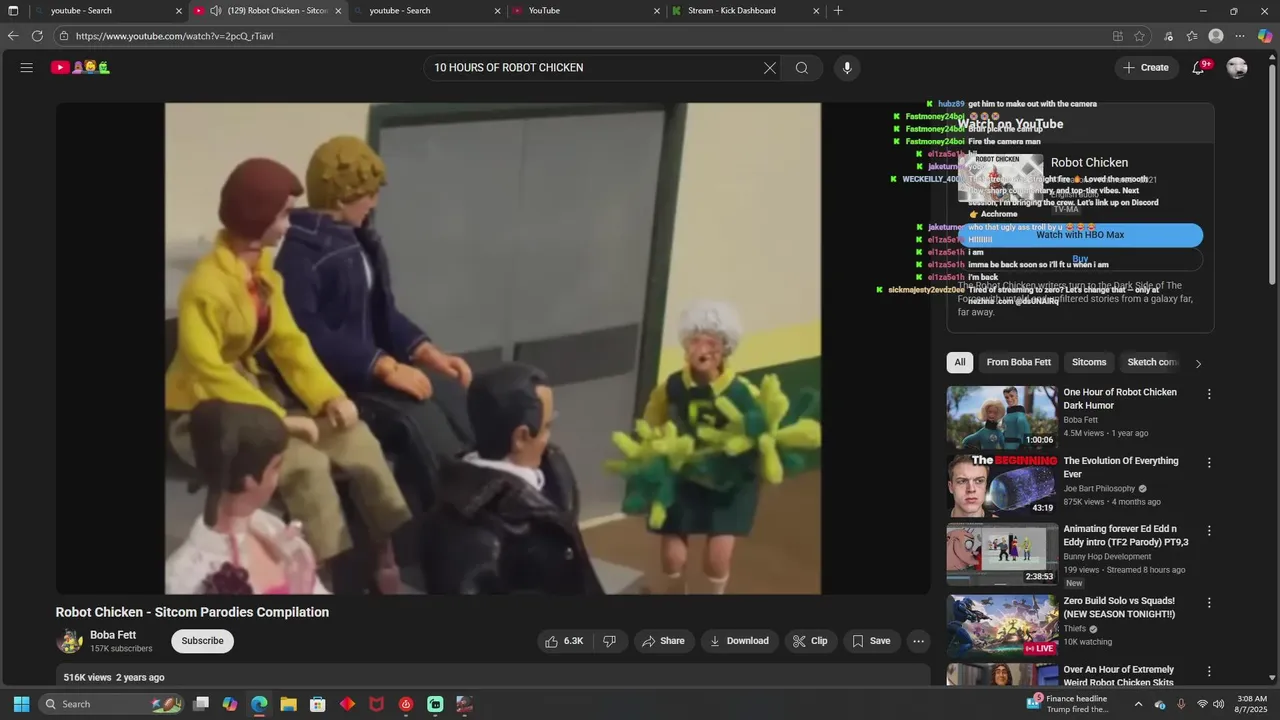The width and height of the screenshot is (1280, 720).
Task: Switch to the YouTube tab
Action: pos(585,11)
